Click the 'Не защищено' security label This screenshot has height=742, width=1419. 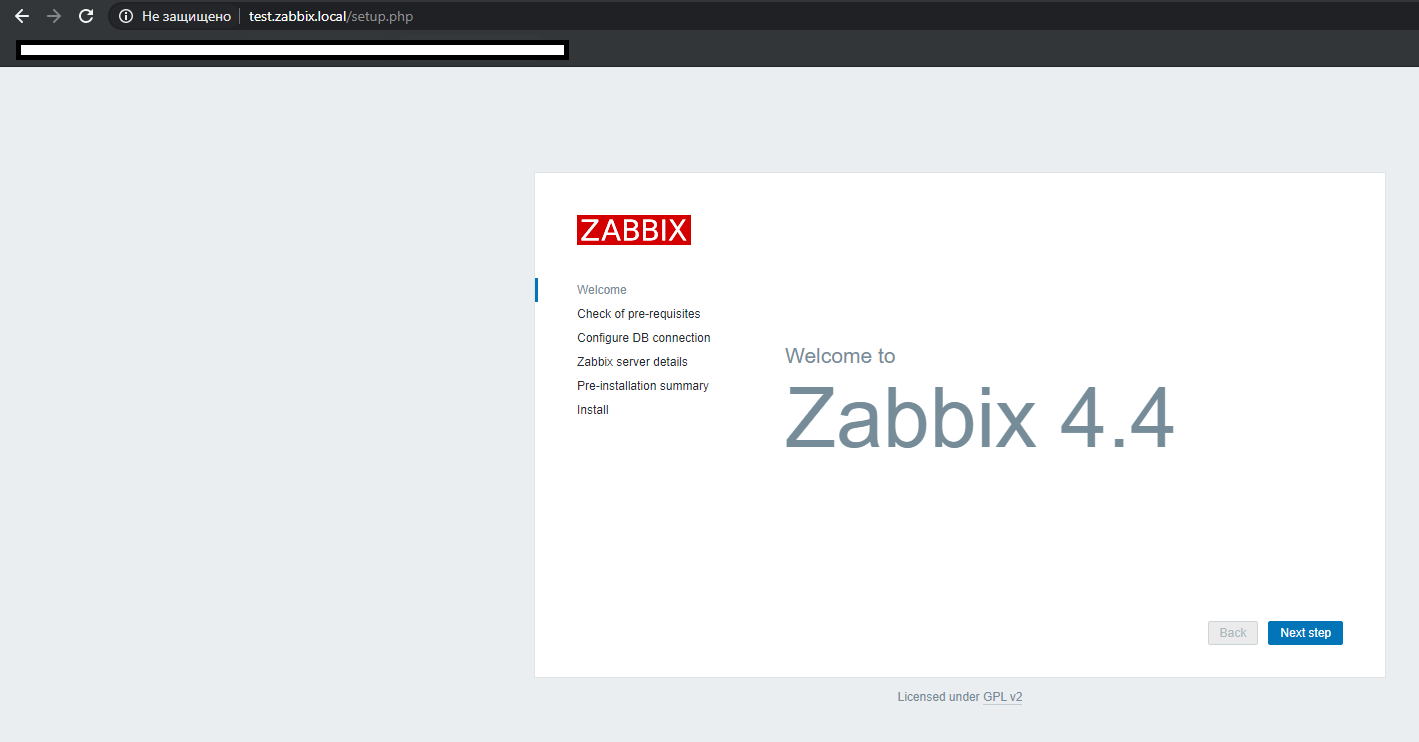point(186,16)
